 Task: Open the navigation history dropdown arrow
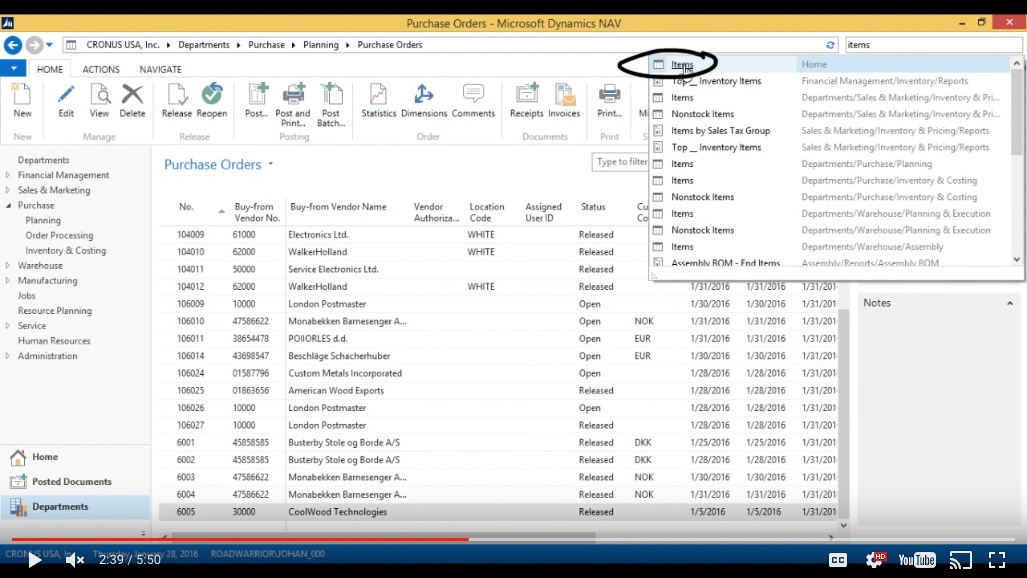click(x=49, y=45)
